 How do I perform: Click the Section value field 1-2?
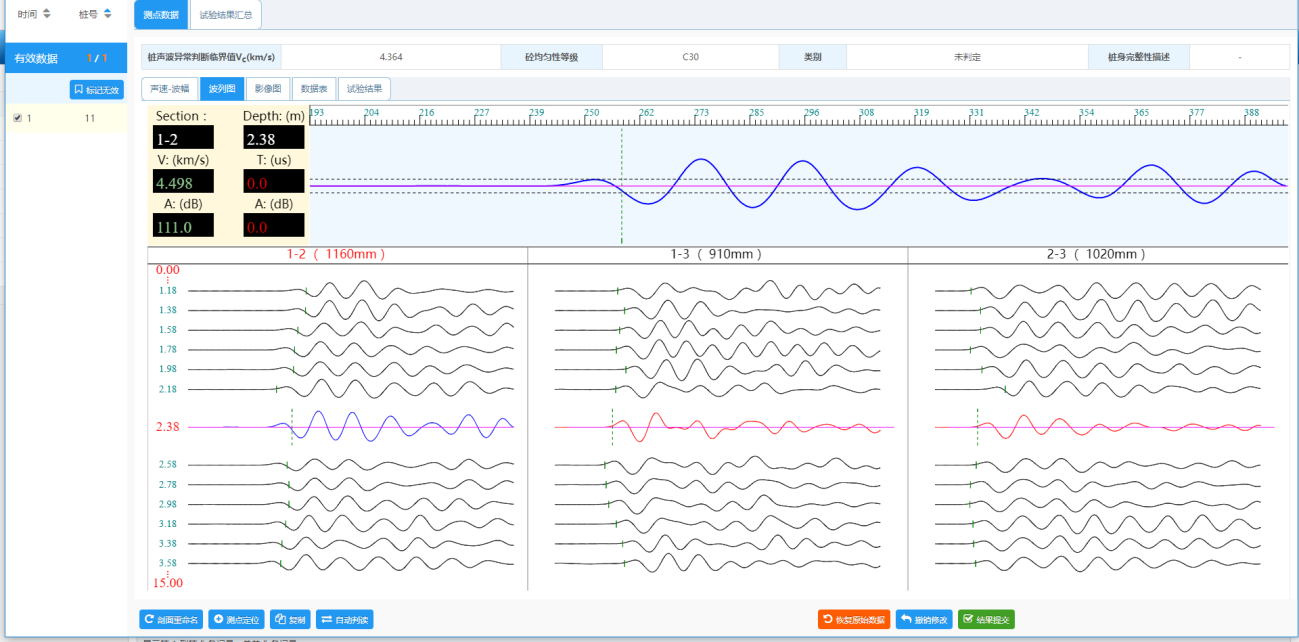click(x=183, y=138)
